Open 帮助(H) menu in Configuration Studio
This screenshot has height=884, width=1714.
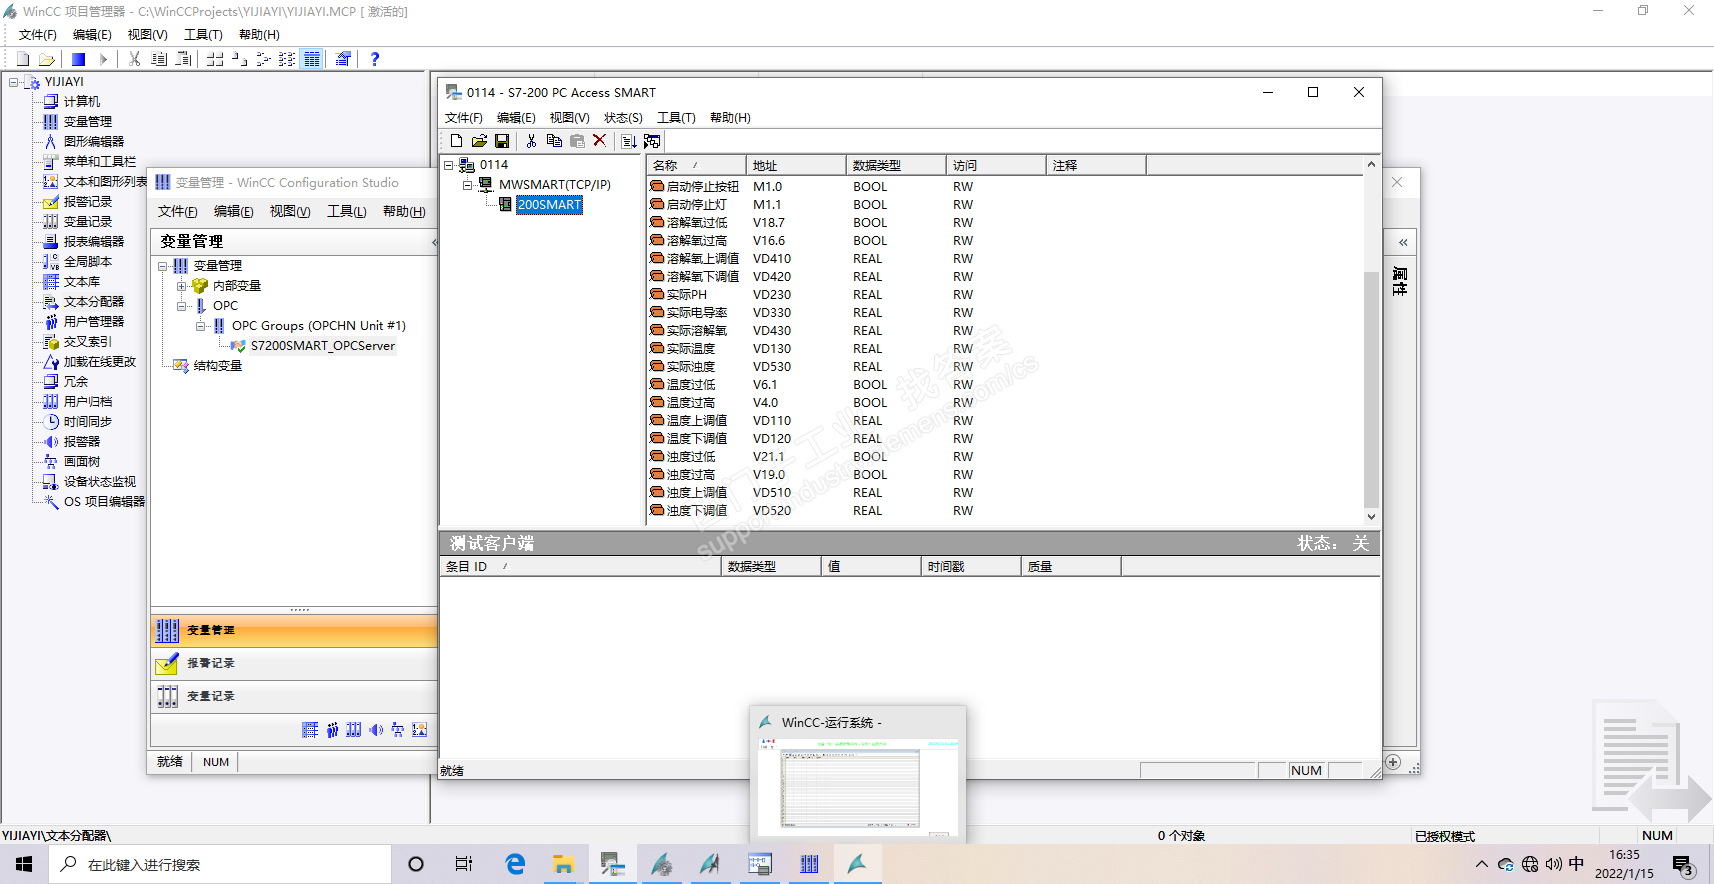pos(404,211)
